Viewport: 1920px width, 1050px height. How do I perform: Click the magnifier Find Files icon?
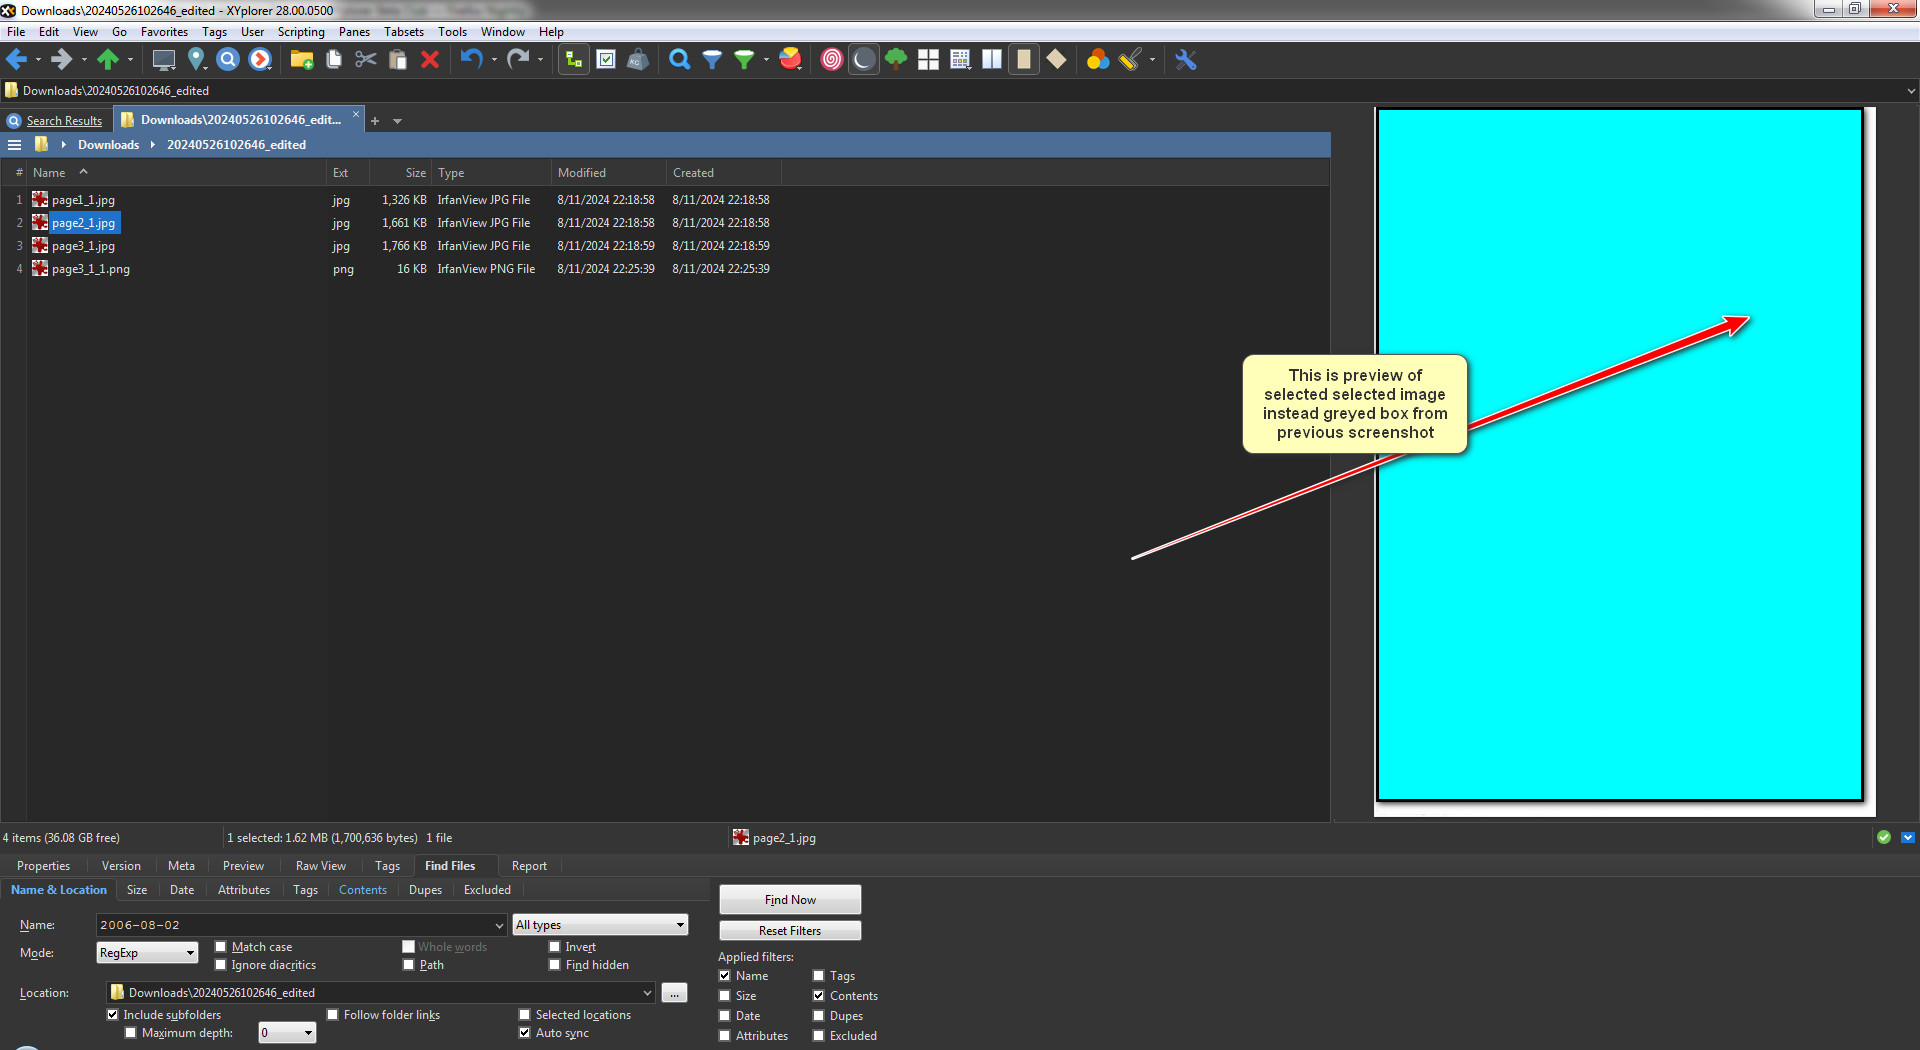point(680,60)
